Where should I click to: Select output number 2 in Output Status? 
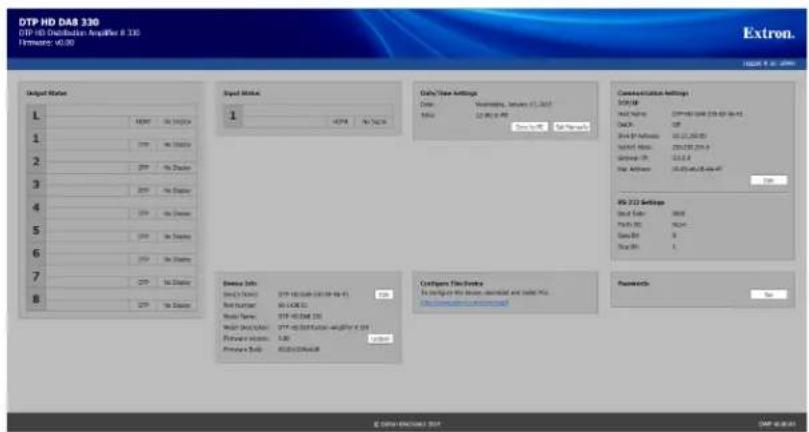[x=36, y=162]
